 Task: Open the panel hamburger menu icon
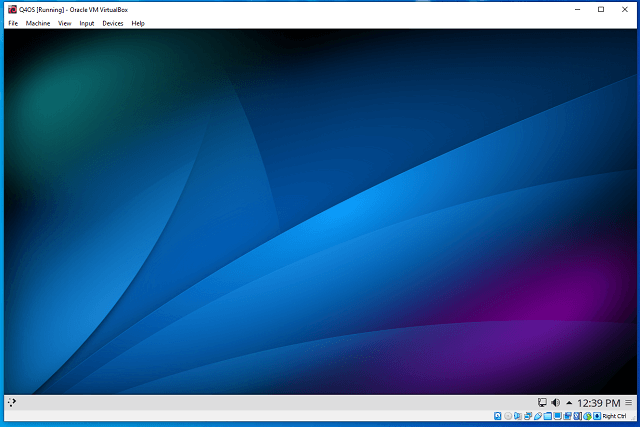click(x=629, y=402)
